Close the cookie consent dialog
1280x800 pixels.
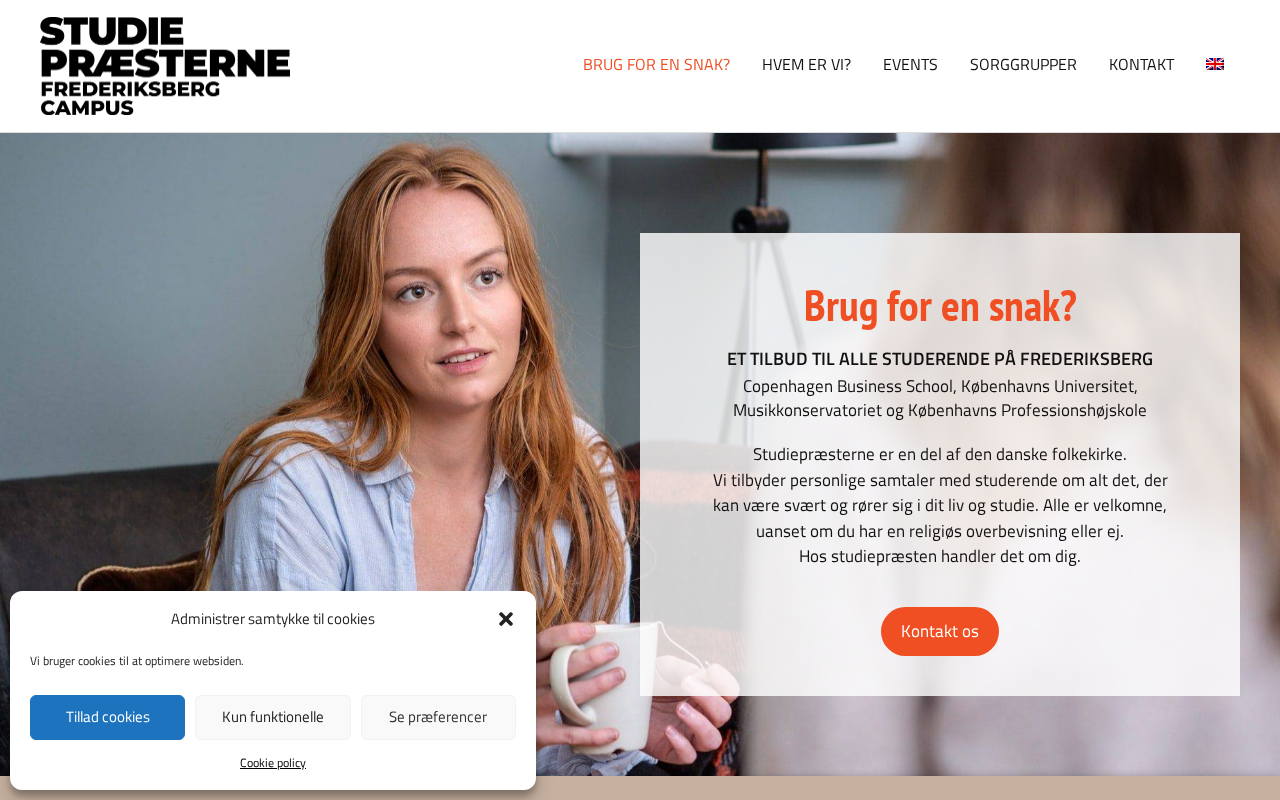[506, 619]
